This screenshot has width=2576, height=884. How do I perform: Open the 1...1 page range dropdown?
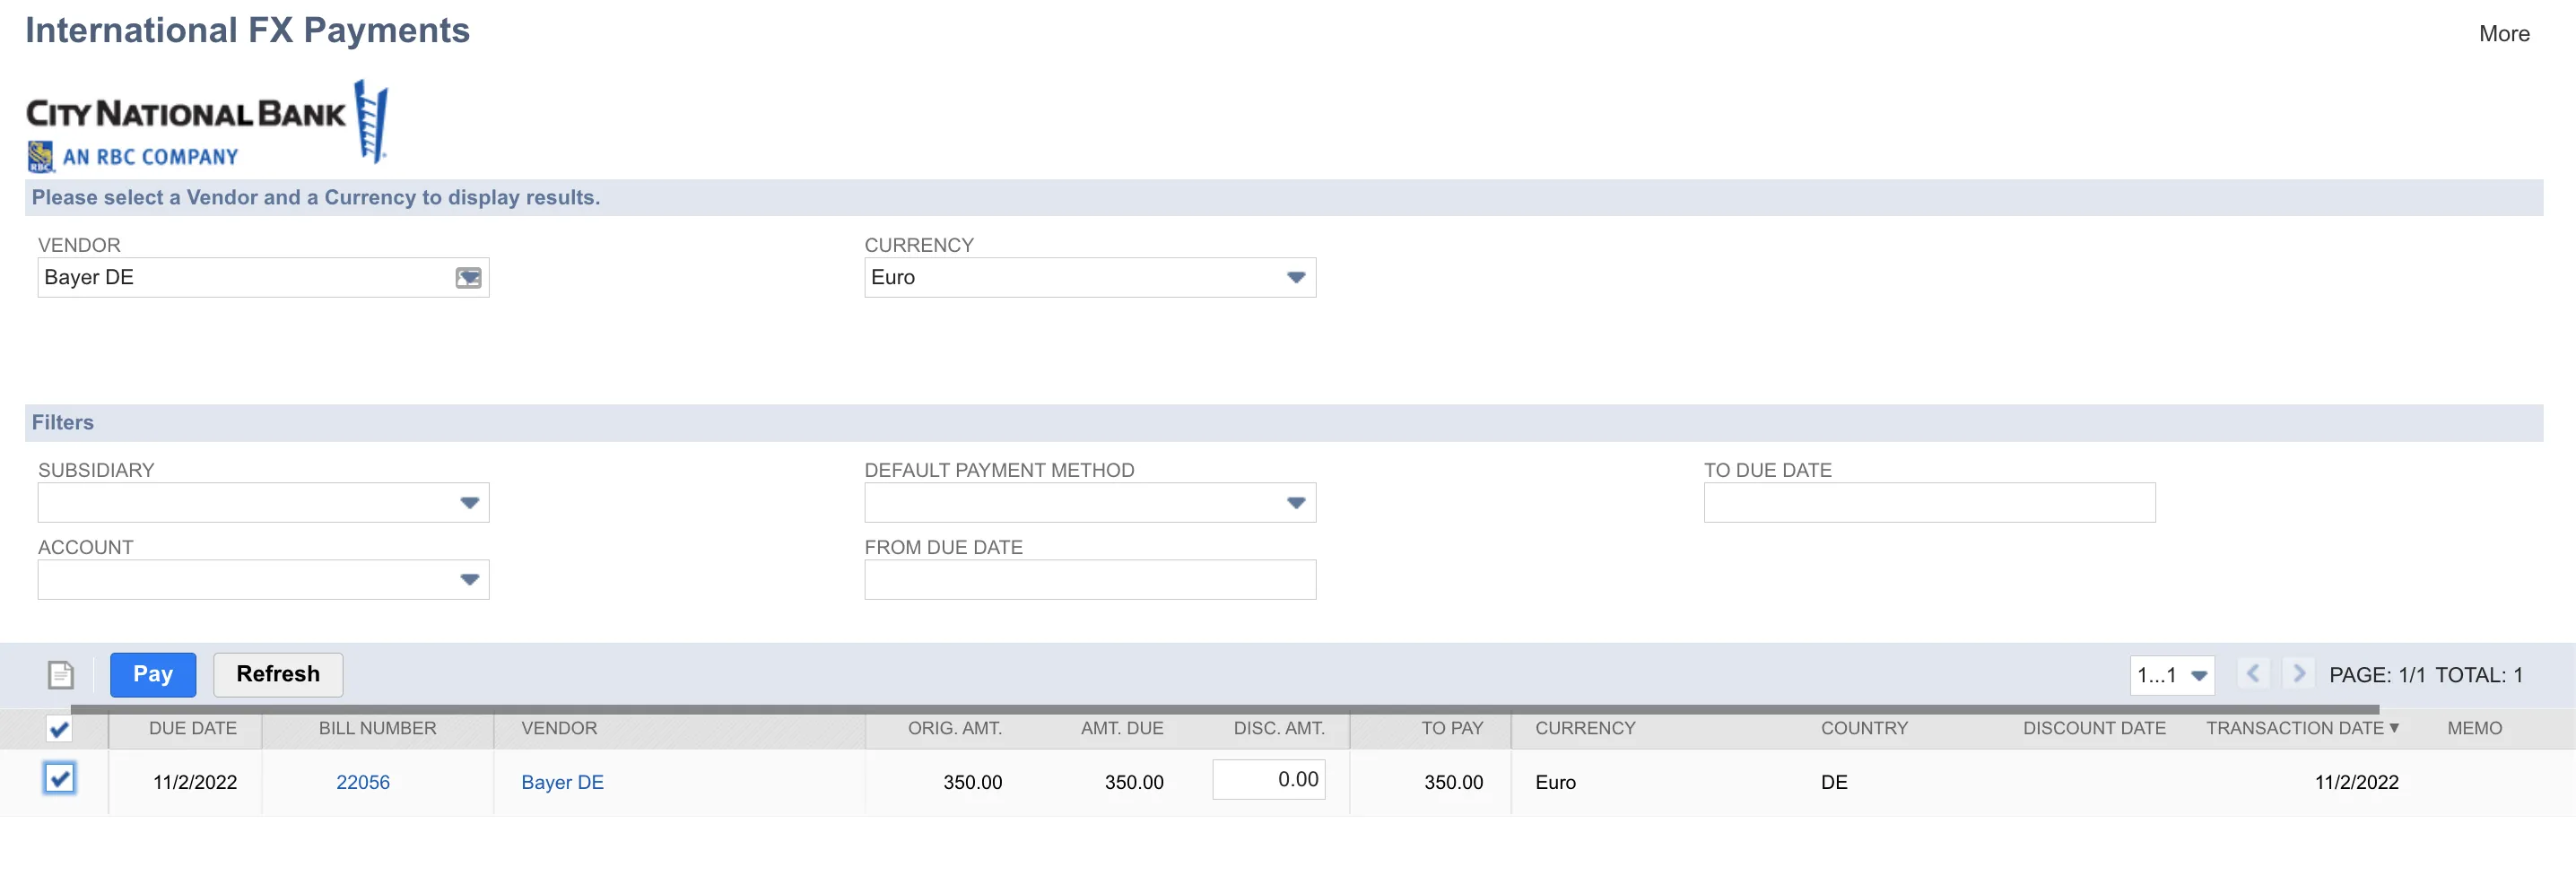pos(2172,675)
